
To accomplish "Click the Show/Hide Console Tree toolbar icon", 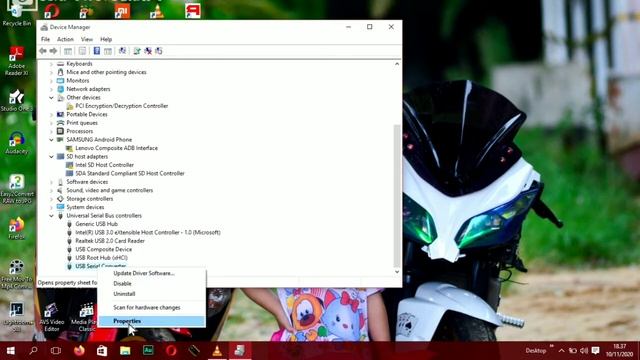I will [x=68, y=51].
